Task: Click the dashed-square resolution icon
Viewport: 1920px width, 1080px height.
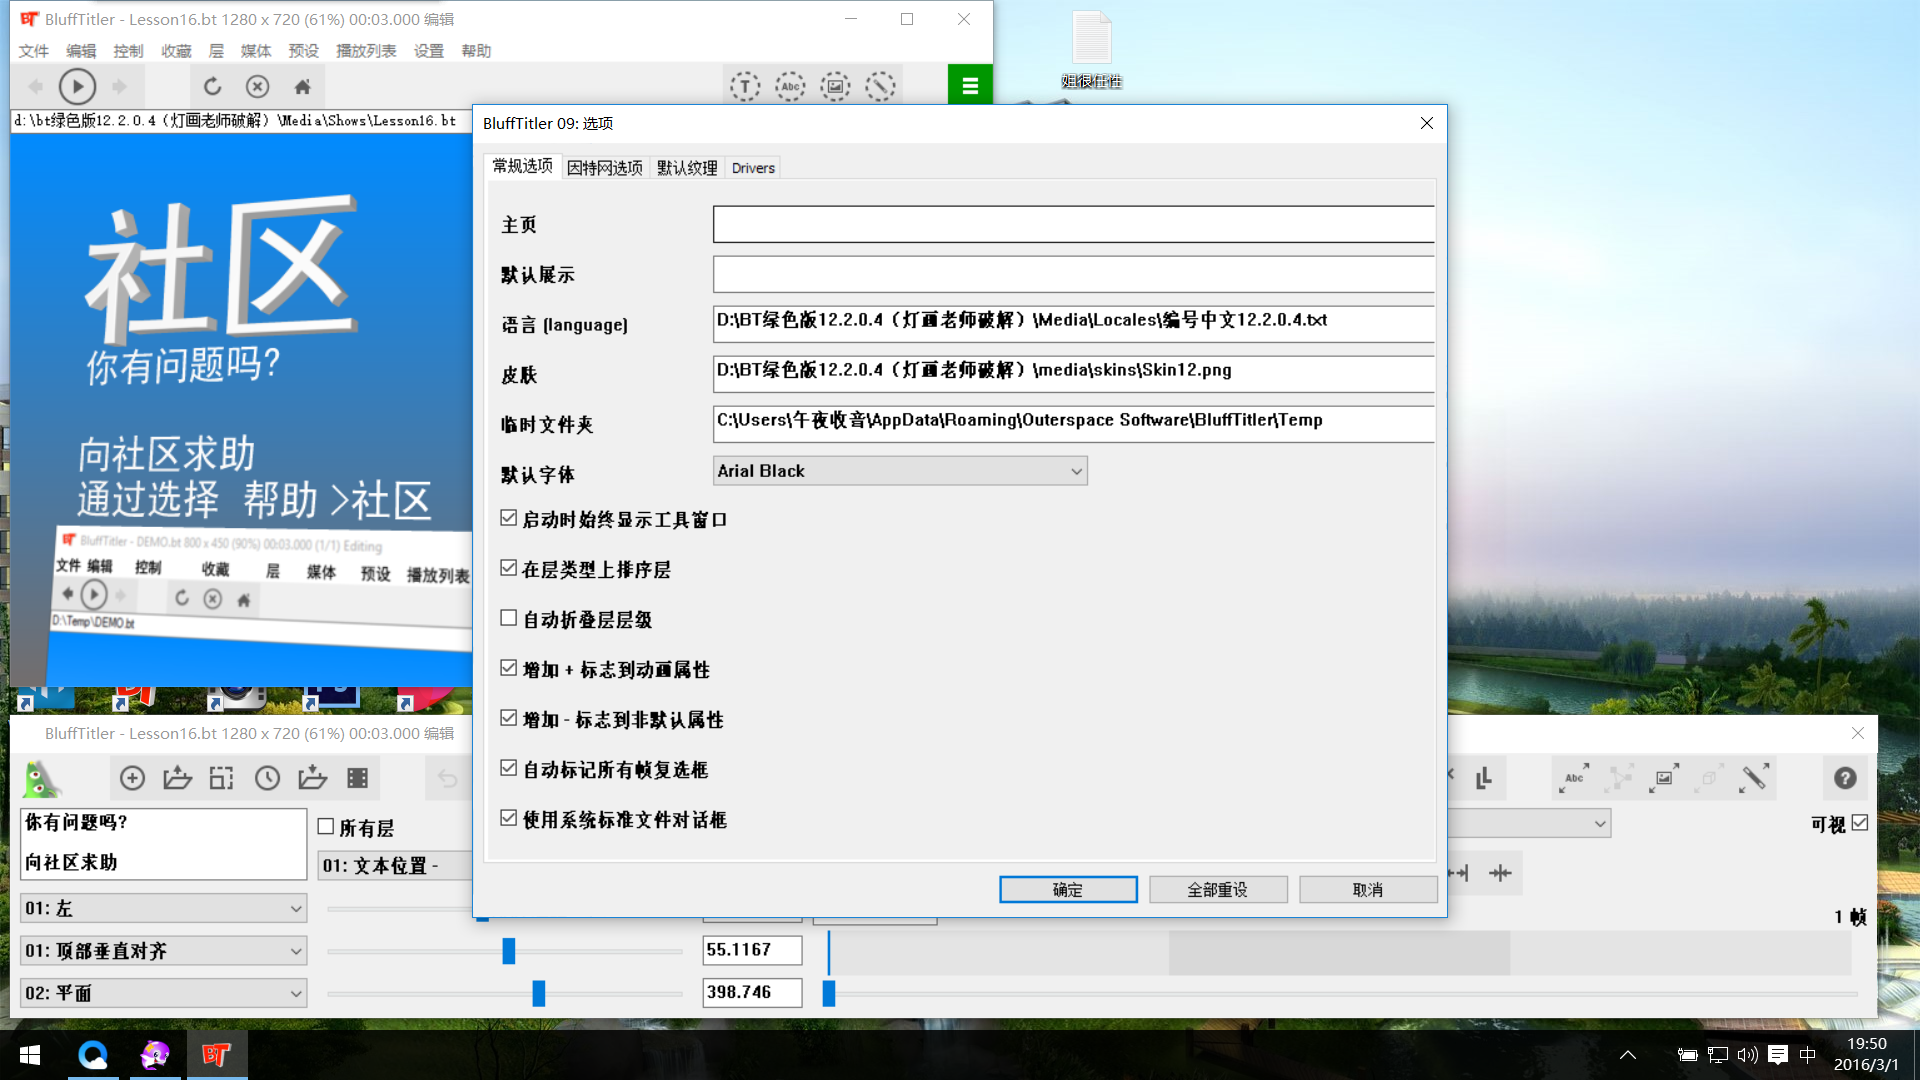Action: click(x=221, y=778)
